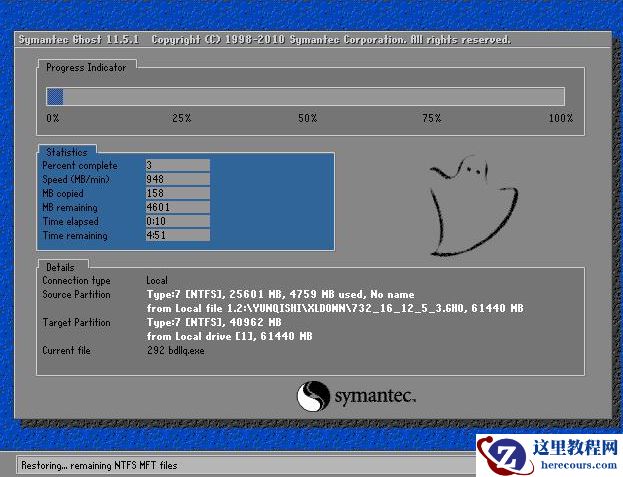Image resolution: width=623 pixels, height=477 pixels.
Task: Click the filled blue progress bar segment
Action: 55,97
